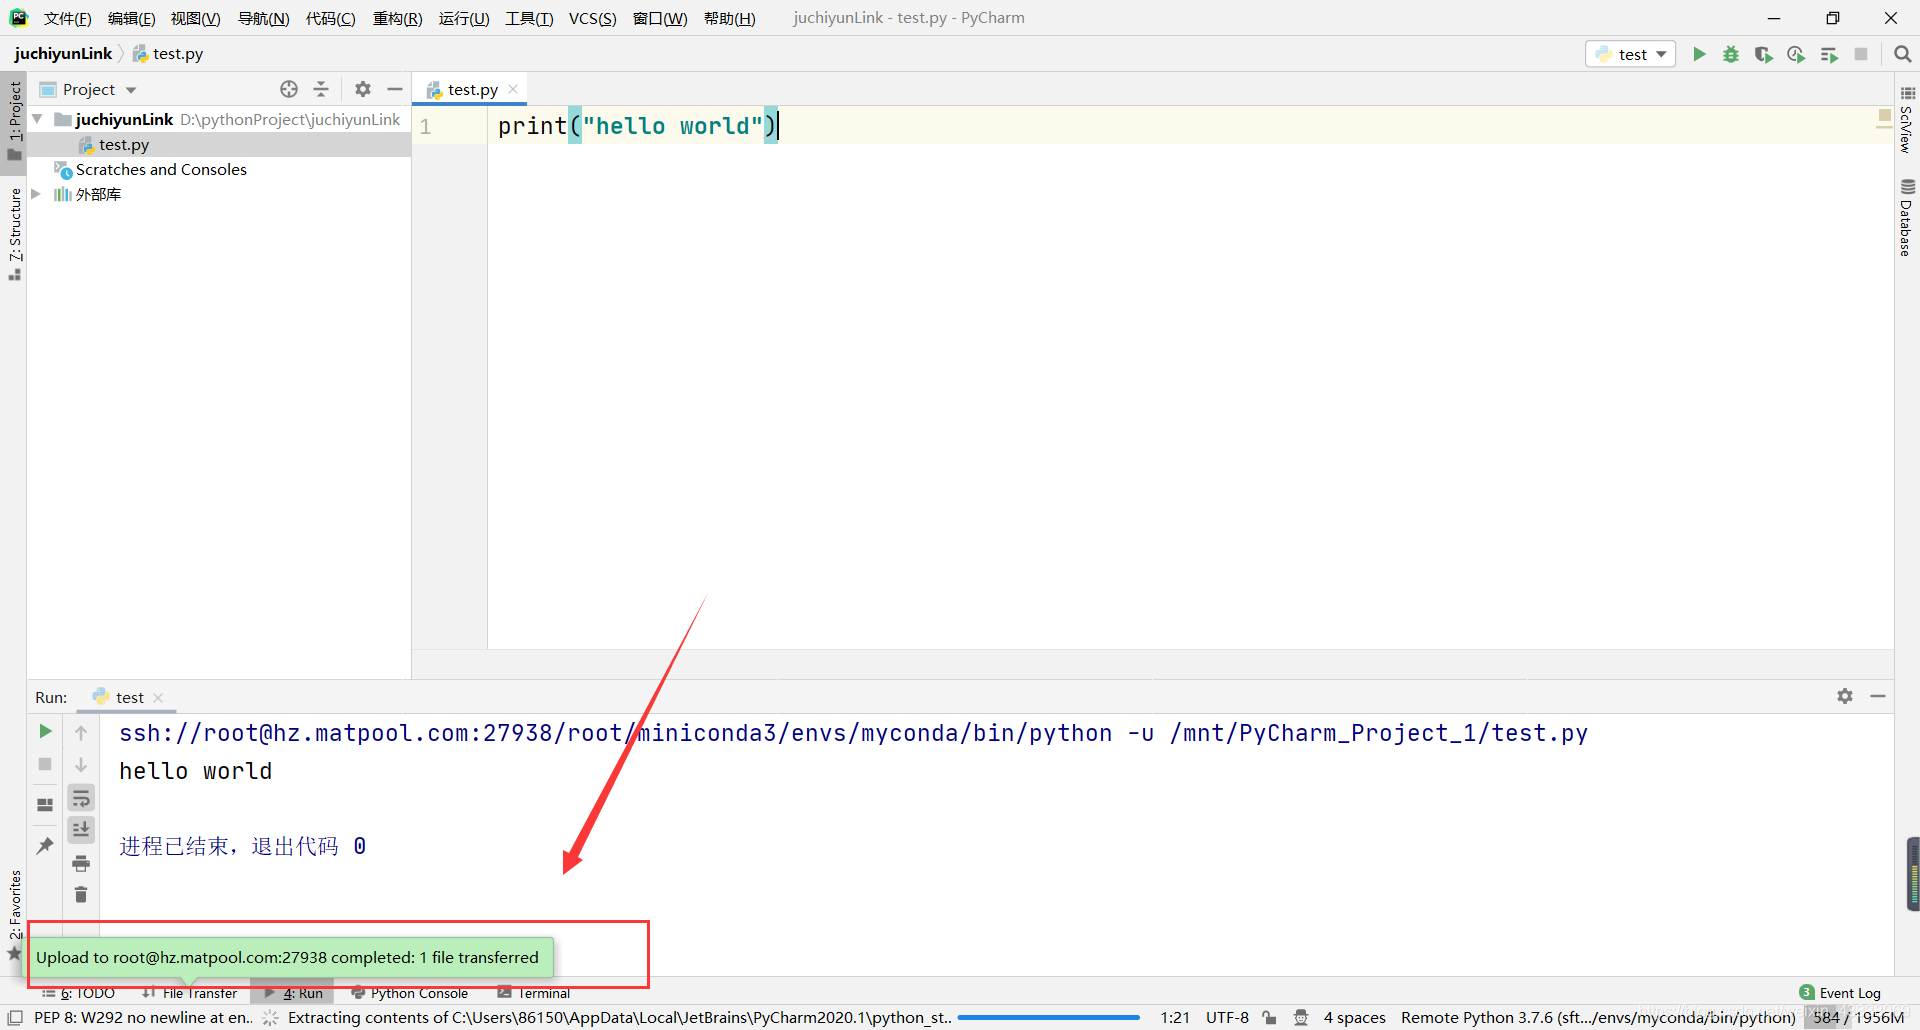Open the Terminal tool window
Image resolution: width=1920 pixels, height=1030 pixels.
pyautogui.click(x=534, y=993)
